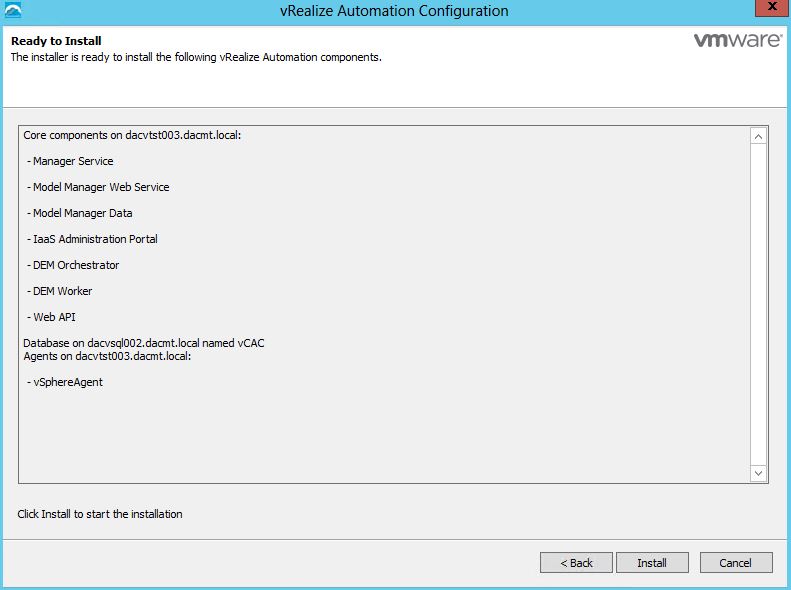Click the scroll down arrow of components list
Screen dimensions: 791x590
[x=758, y=473]
